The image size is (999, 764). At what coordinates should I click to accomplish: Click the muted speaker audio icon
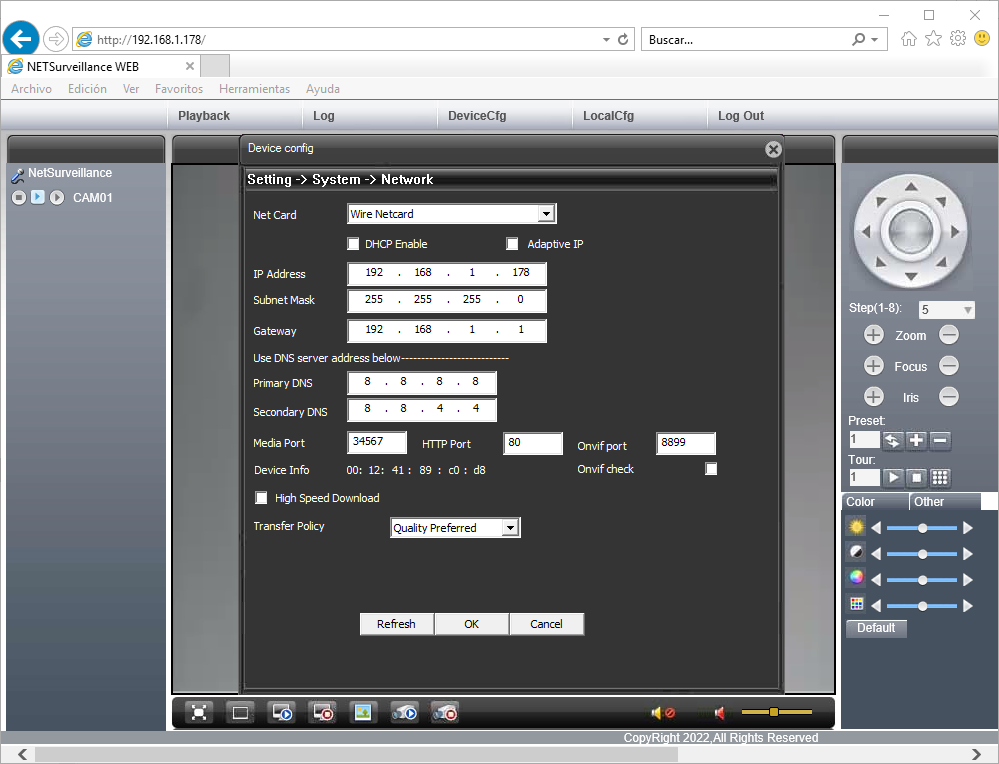[x=662, y=713]
